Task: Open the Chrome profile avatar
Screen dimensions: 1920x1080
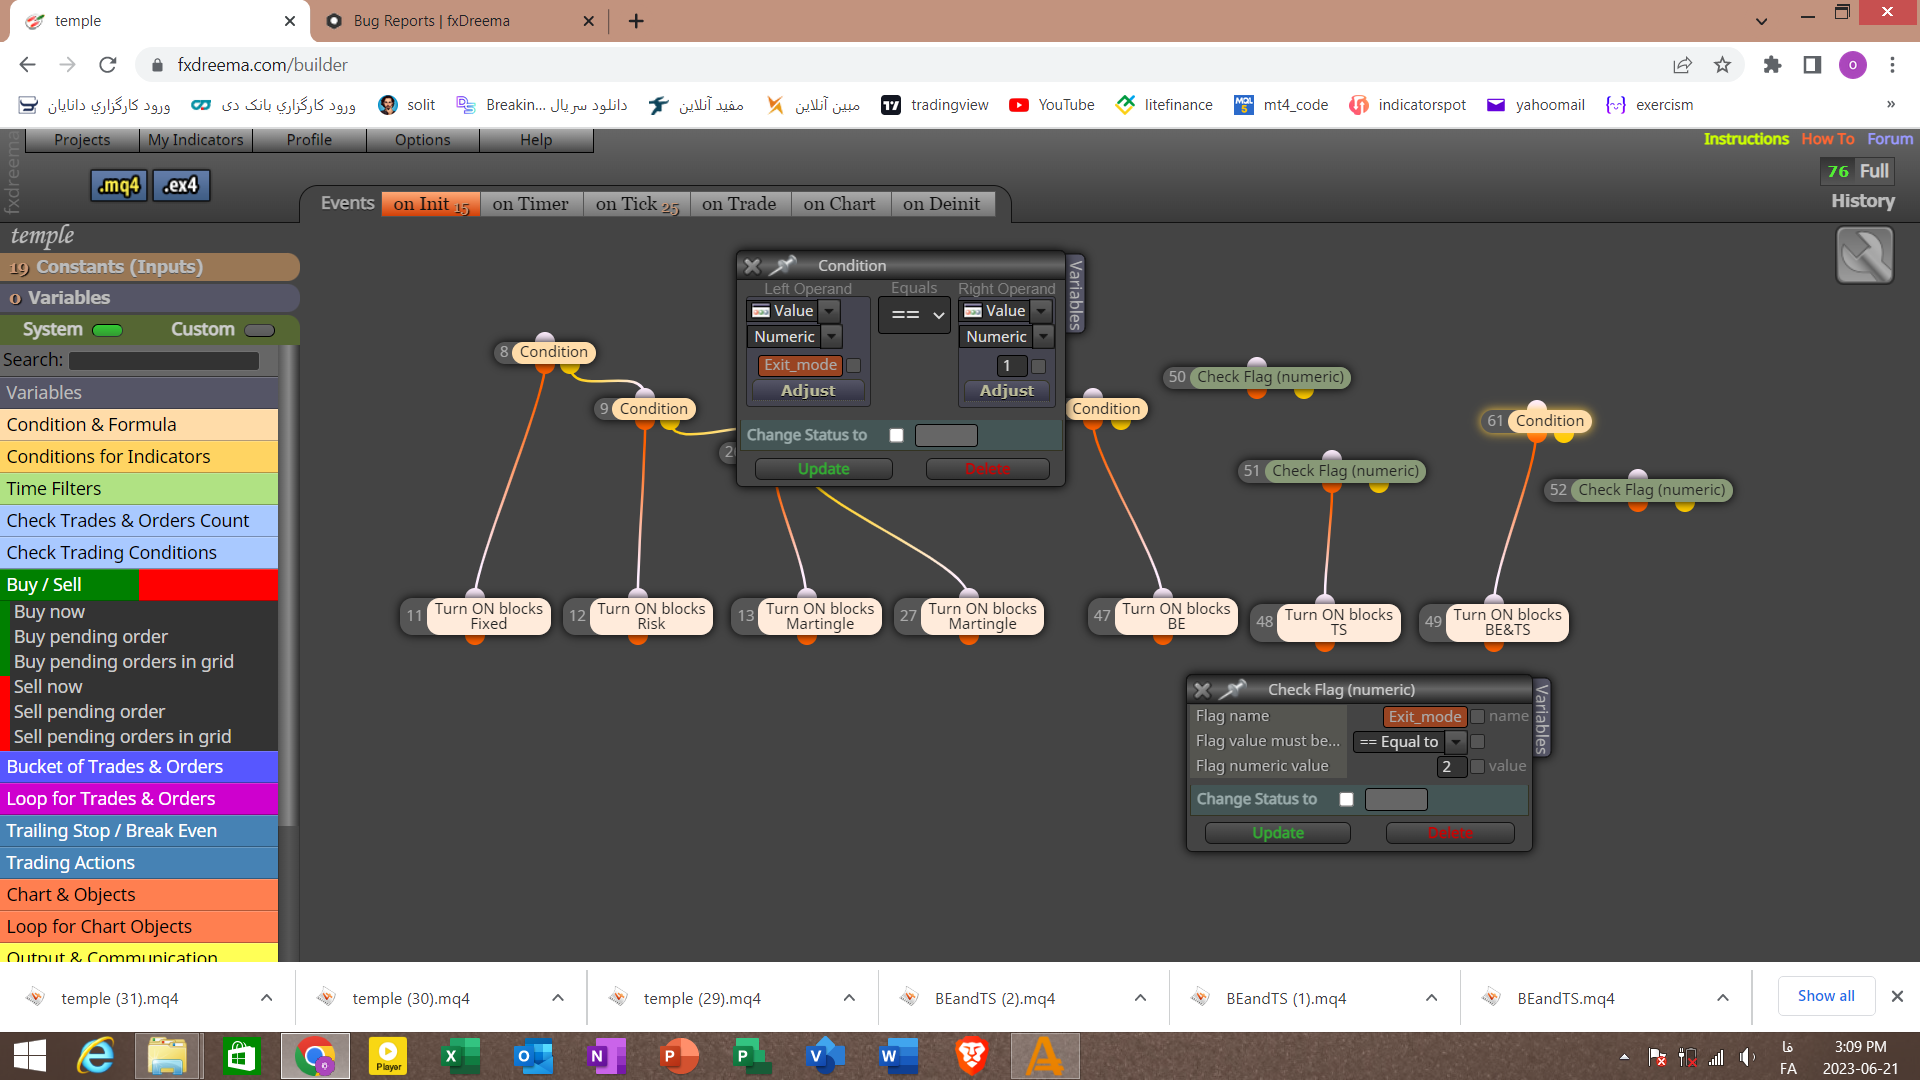Action: [x=1852, y=65]
